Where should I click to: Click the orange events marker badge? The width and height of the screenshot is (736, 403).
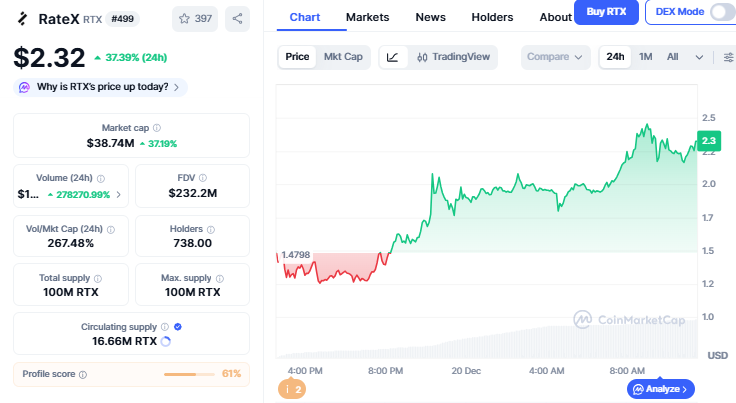coord(292,389)
